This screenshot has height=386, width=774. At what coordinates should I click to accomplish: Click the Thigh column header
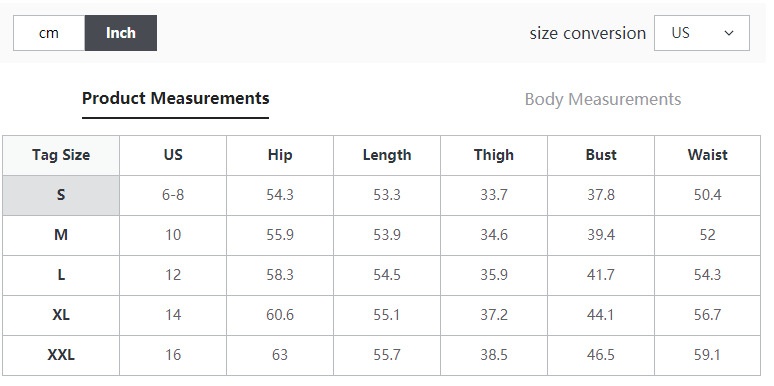click(x=494, y=155)
